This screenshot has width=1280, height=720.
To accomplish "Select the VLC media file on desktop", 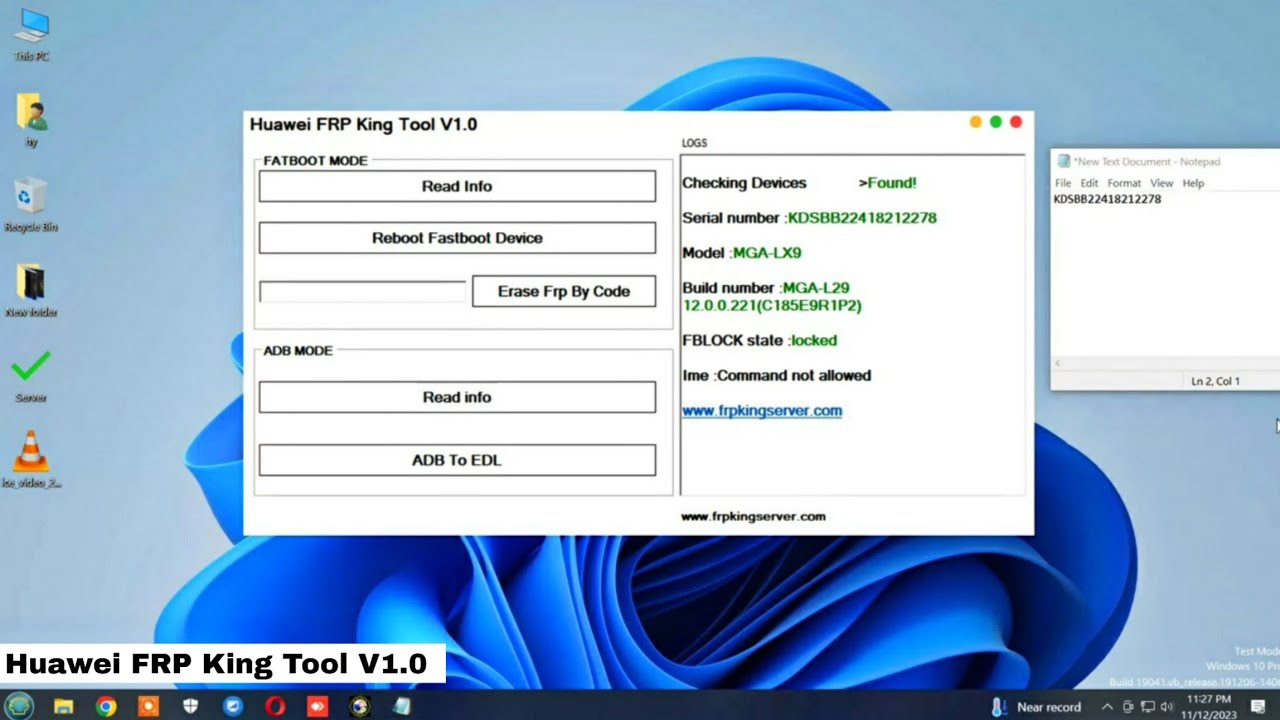I will pyautogui.click(x=31, y=460).
